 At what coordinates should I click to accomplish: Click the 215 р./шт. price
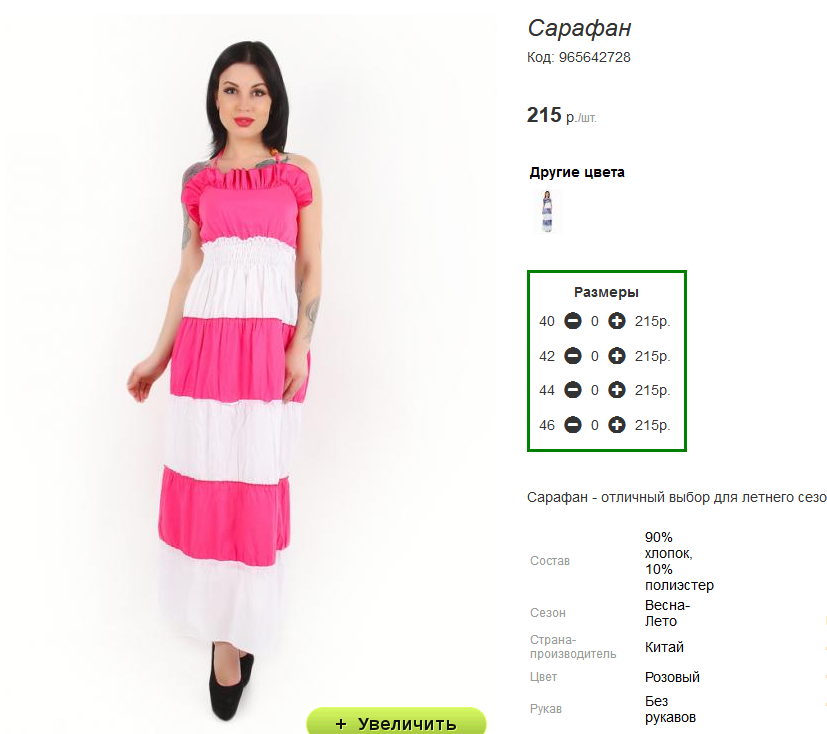(x=561, y=115)
